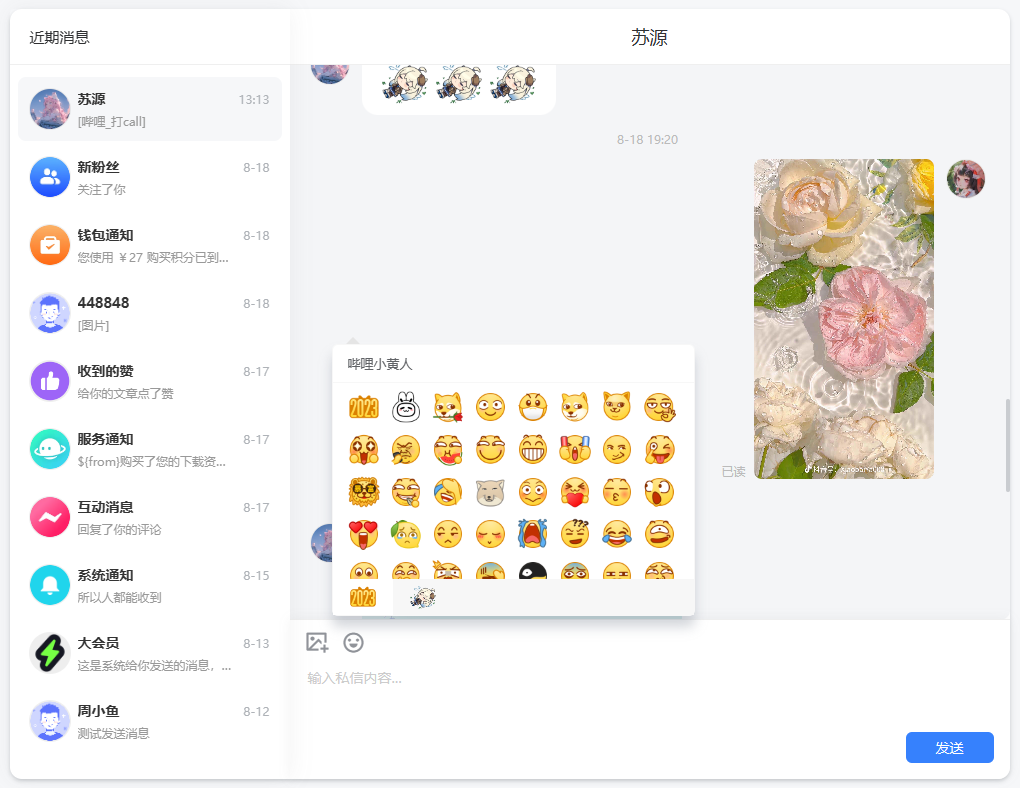1020x788 pixels.
Task: Pick the crying lemon emoji
Action: pyautogui.click(x=406, y=534)
